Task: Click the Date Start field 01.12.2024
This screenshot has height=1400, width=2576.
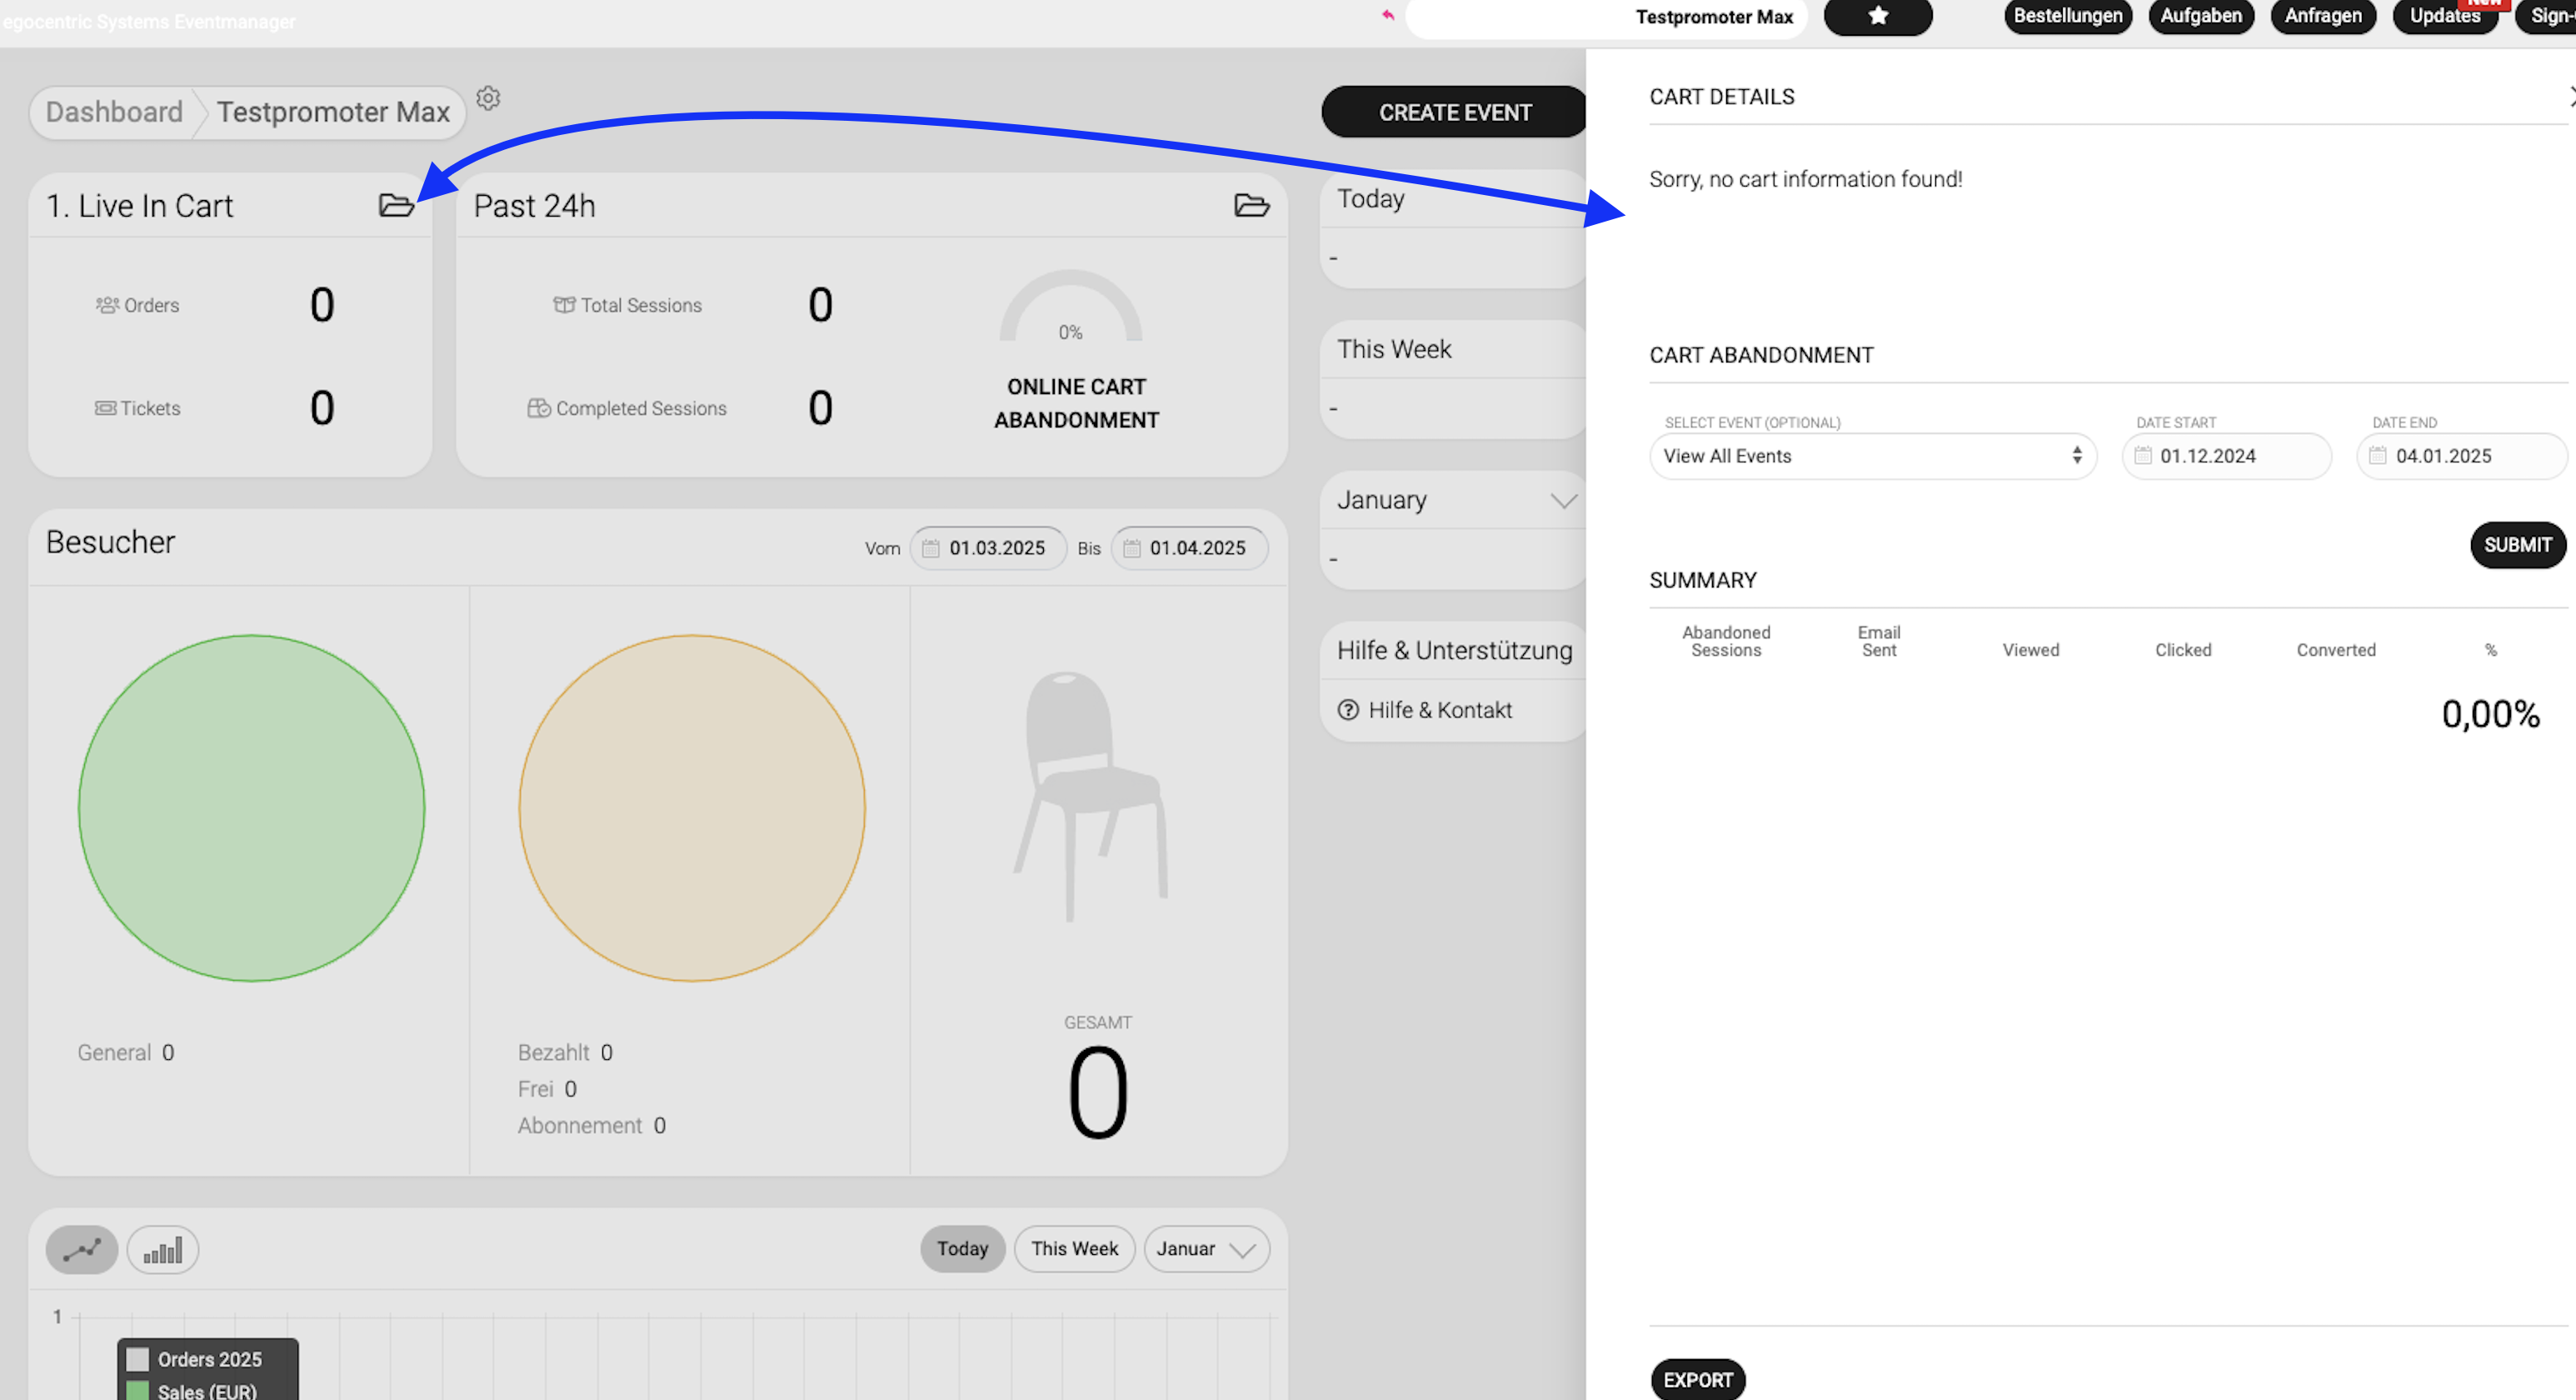Action: [x=2226, y=456]
